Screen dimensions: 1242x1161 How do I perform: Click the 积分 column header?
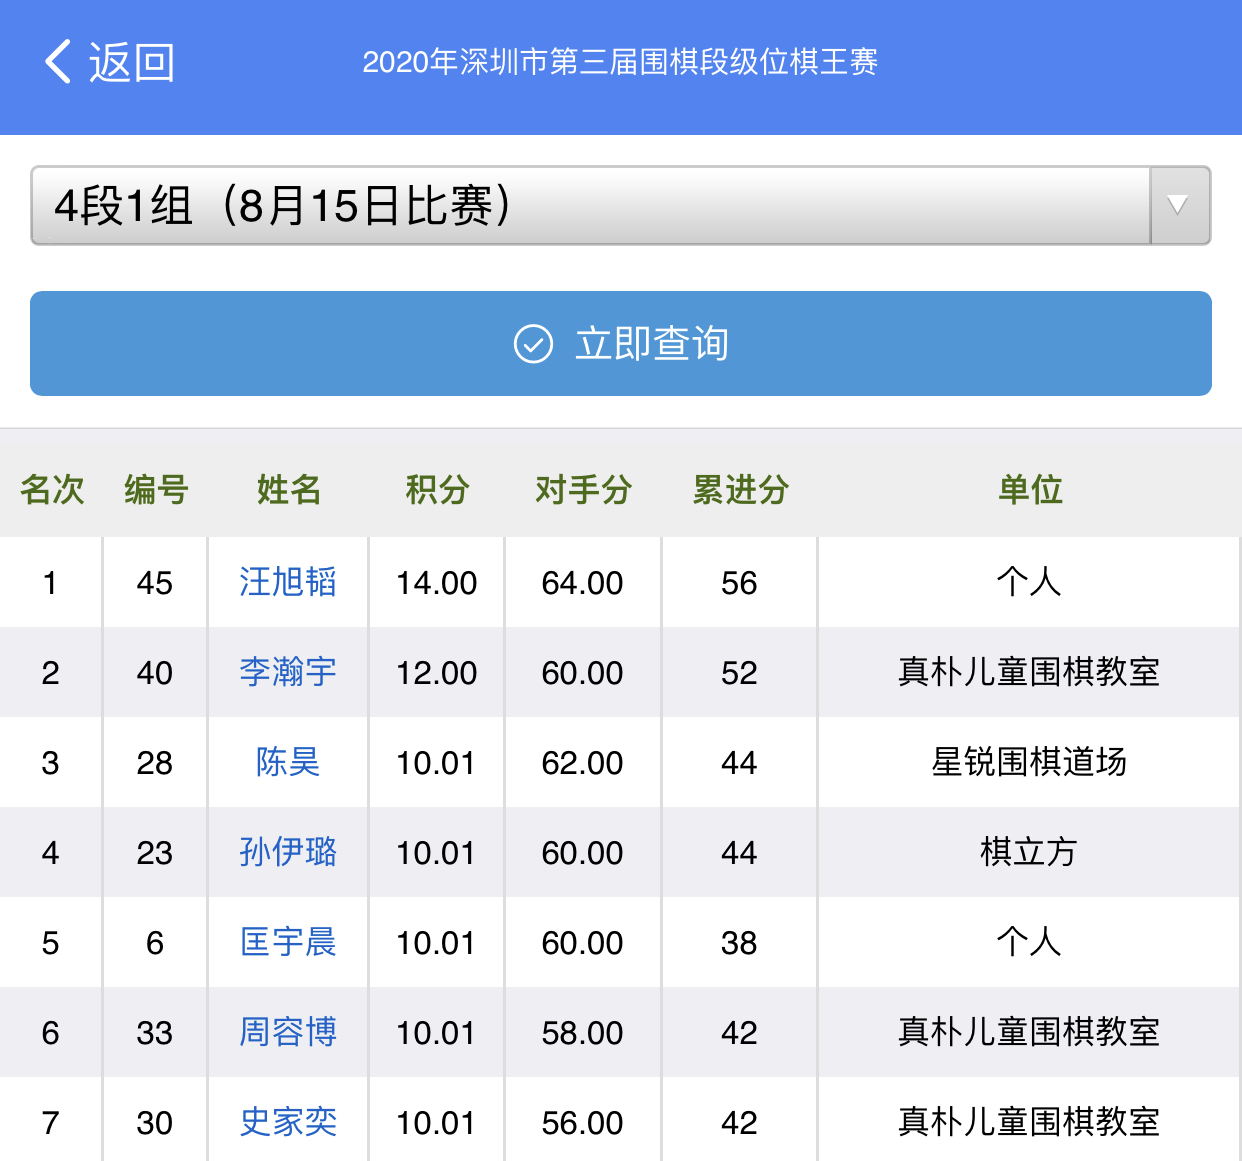437,490
